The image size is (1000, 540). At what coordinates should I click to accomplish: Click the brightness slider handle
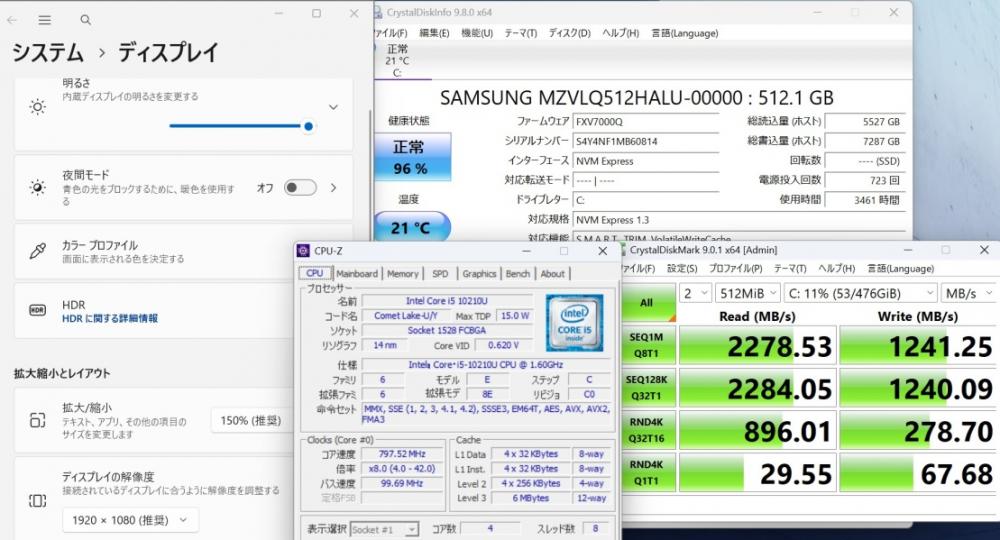[x=308, y=126]
